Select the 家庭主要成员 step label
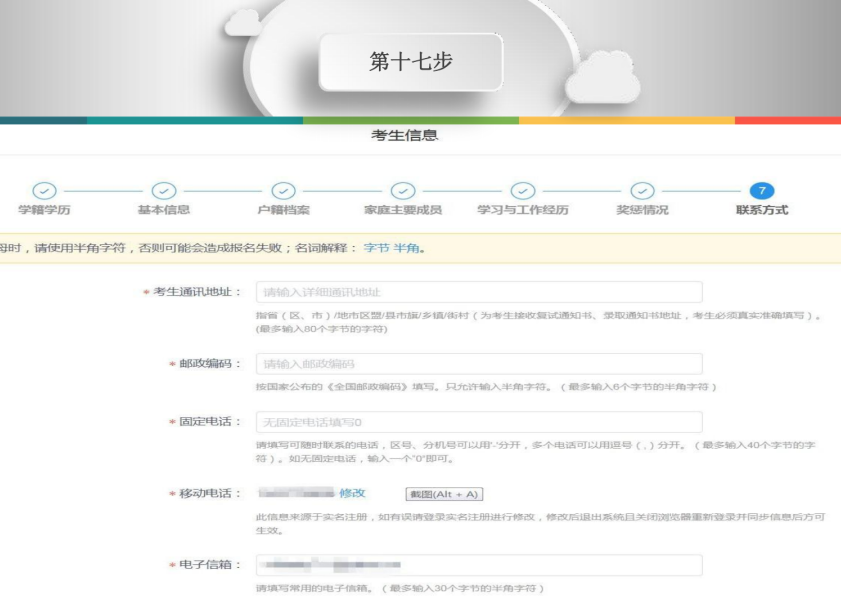 [403, 210]
